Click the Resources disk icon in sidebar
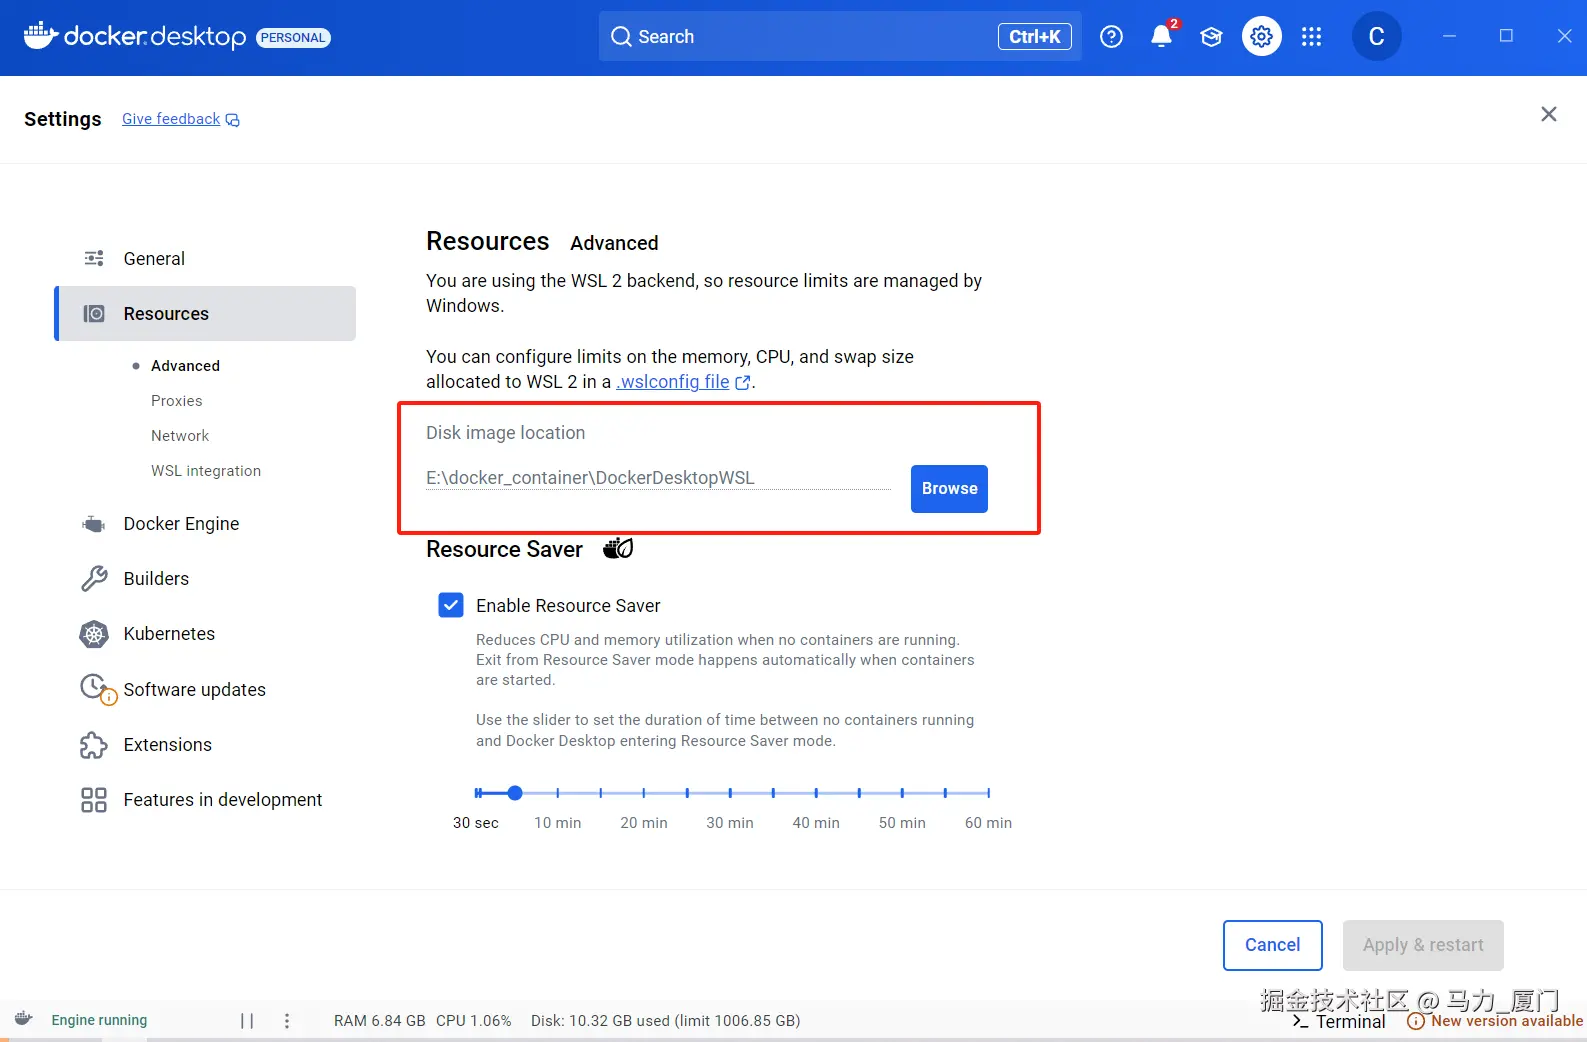 [x=94, y=314]
